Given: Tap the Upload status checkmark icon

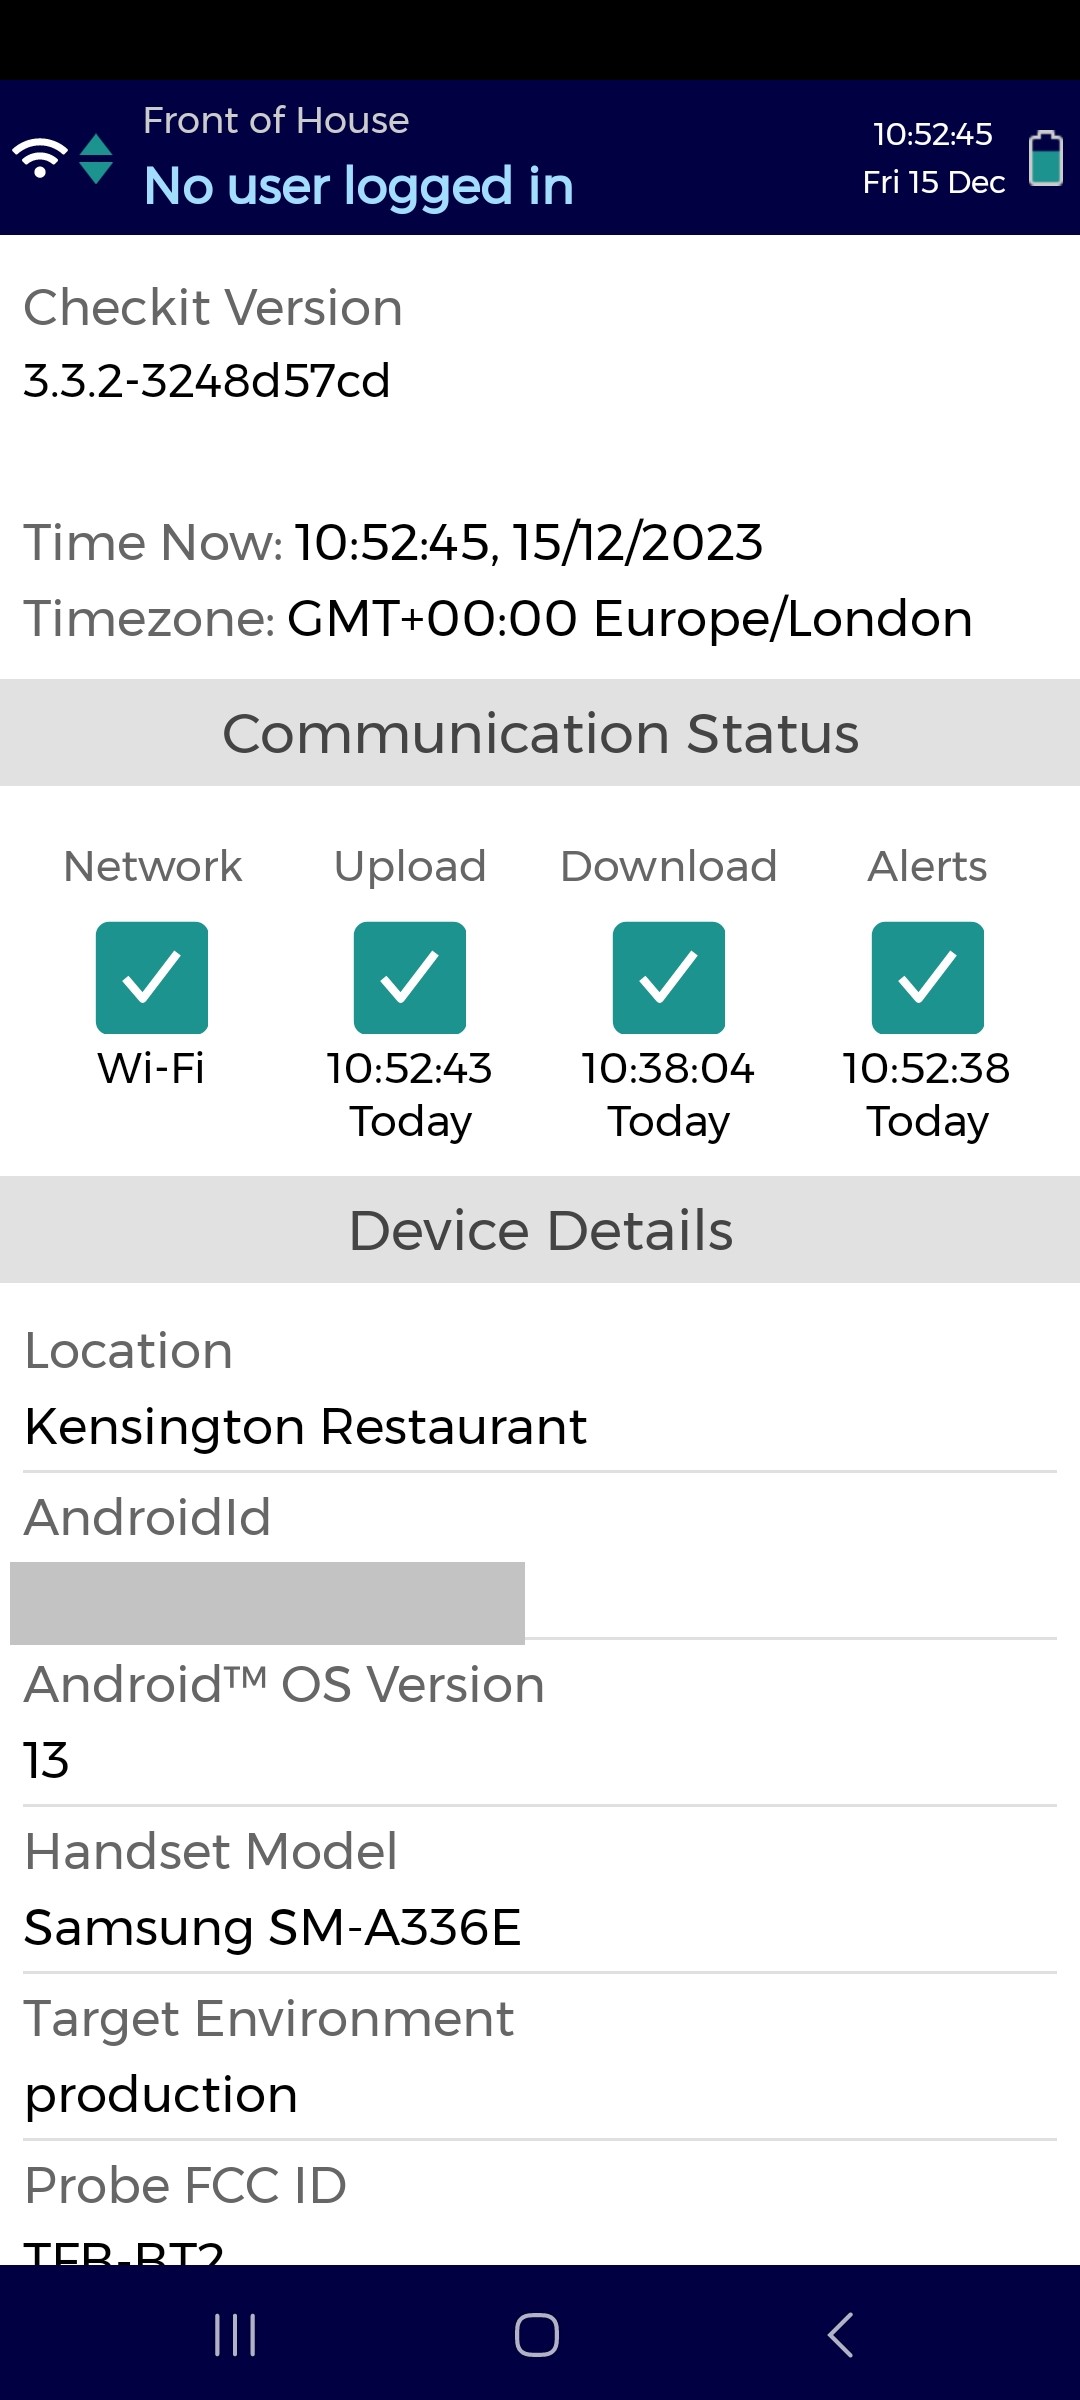Looking at the screenshot, I should point(410,977).
